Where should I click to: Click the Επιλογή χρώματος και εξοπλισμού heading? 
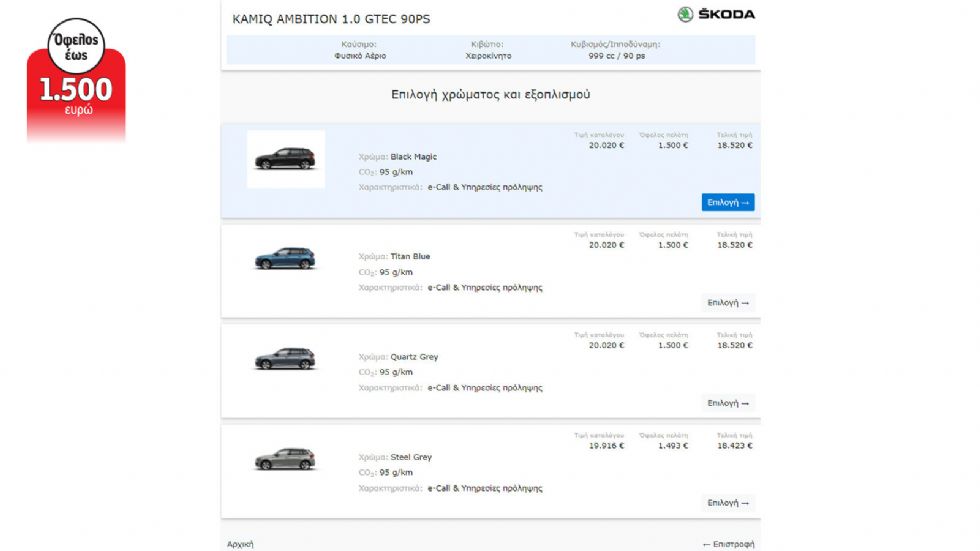(491, 94)
